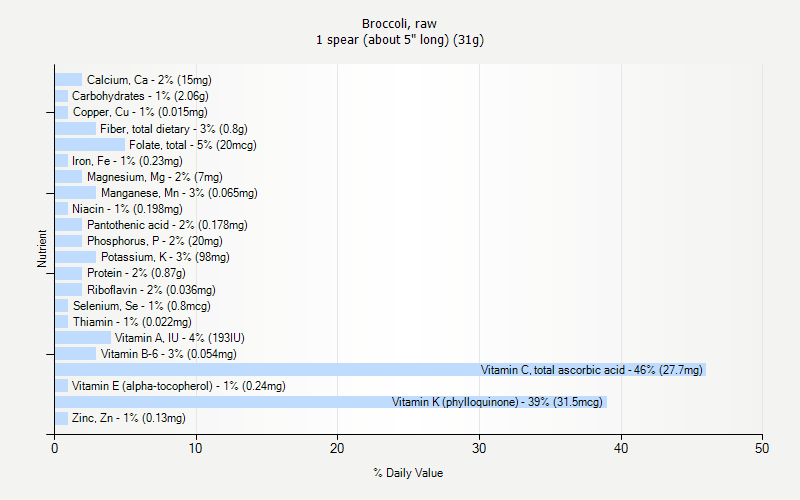The height and width of the screenshot is (500, 800).
Task: Click the Pantothenic acid label
Action: coord(167,225)
